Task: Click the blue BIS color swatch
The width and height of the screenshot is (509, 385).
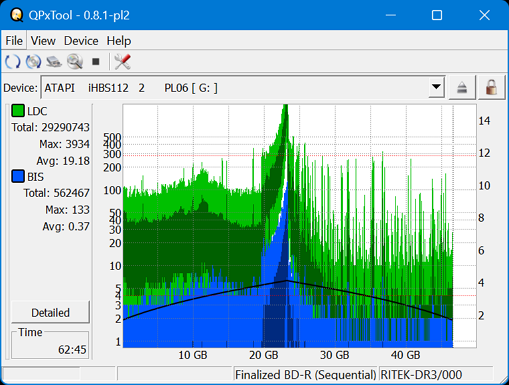Action: tap(18, 176)
